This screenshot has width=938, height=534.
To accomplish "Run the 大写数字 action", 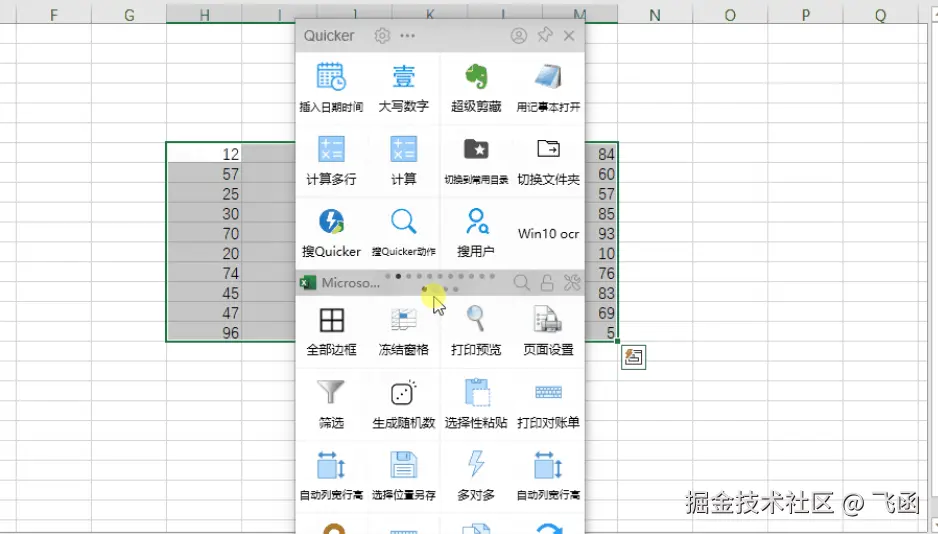I will pyautogui.click(x=404, y=88).
